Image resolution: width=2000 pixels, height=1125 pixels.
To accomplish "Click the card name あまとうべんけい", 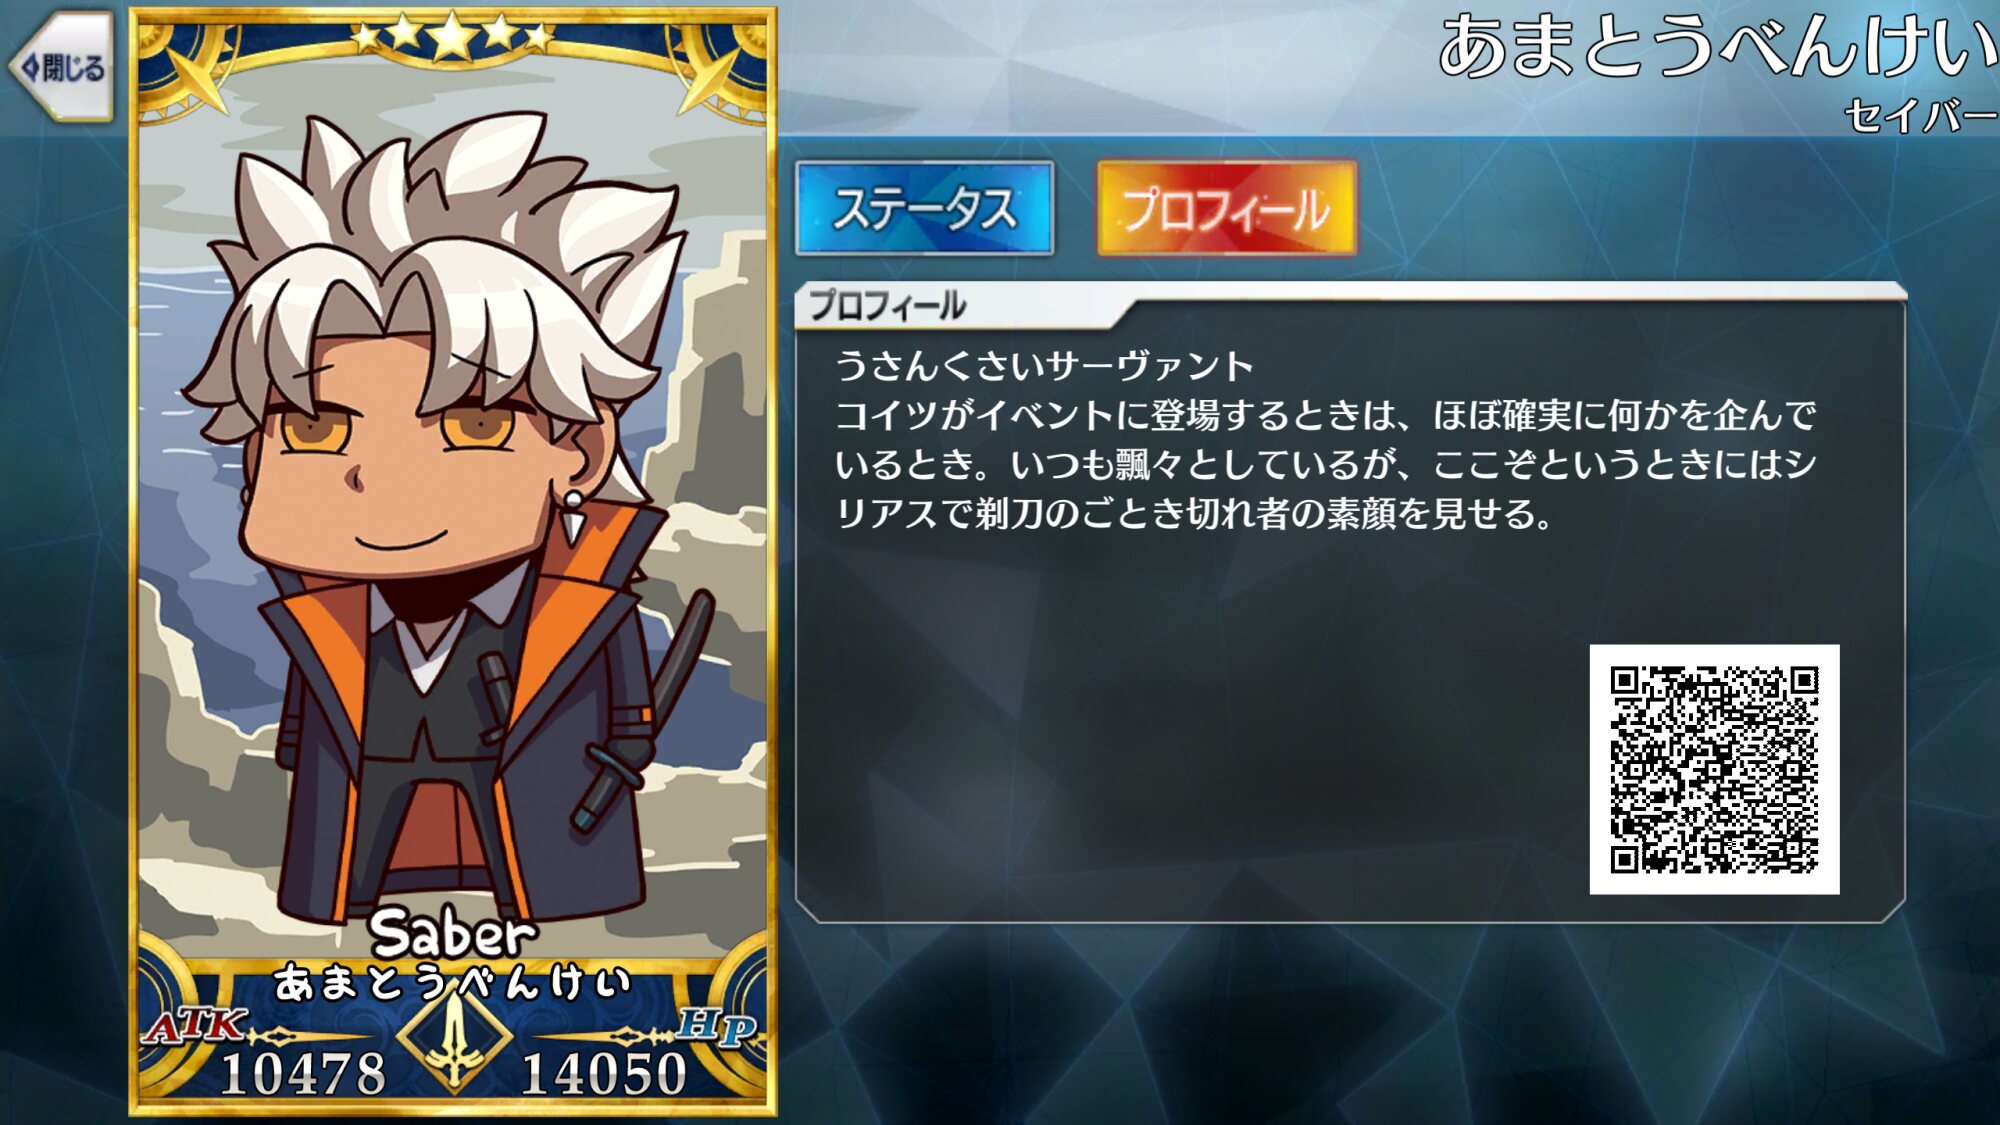I will pyautogui.click(x=453, y=983).
